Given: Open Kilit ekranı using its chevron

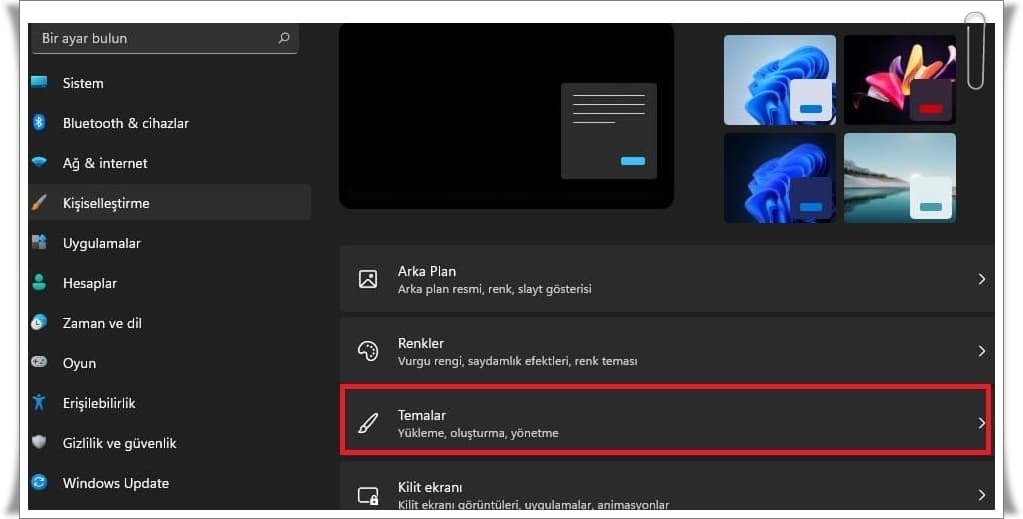Looking at the screenshot, I should click(981, 495).
